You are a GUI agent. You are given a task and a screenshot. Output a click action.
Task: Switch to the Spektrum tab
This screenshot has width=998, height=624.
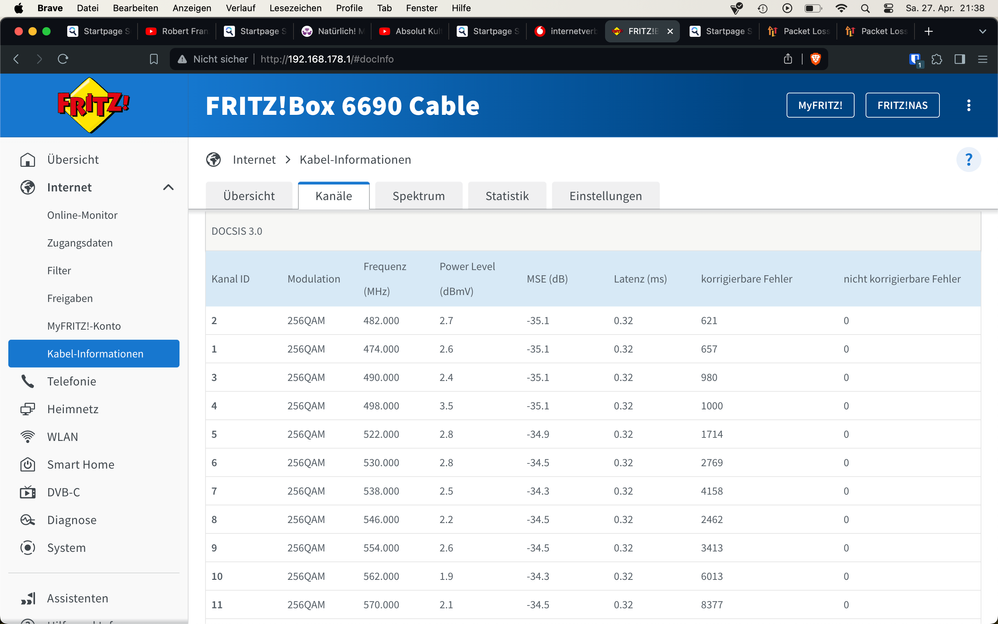tap(418, 195)
